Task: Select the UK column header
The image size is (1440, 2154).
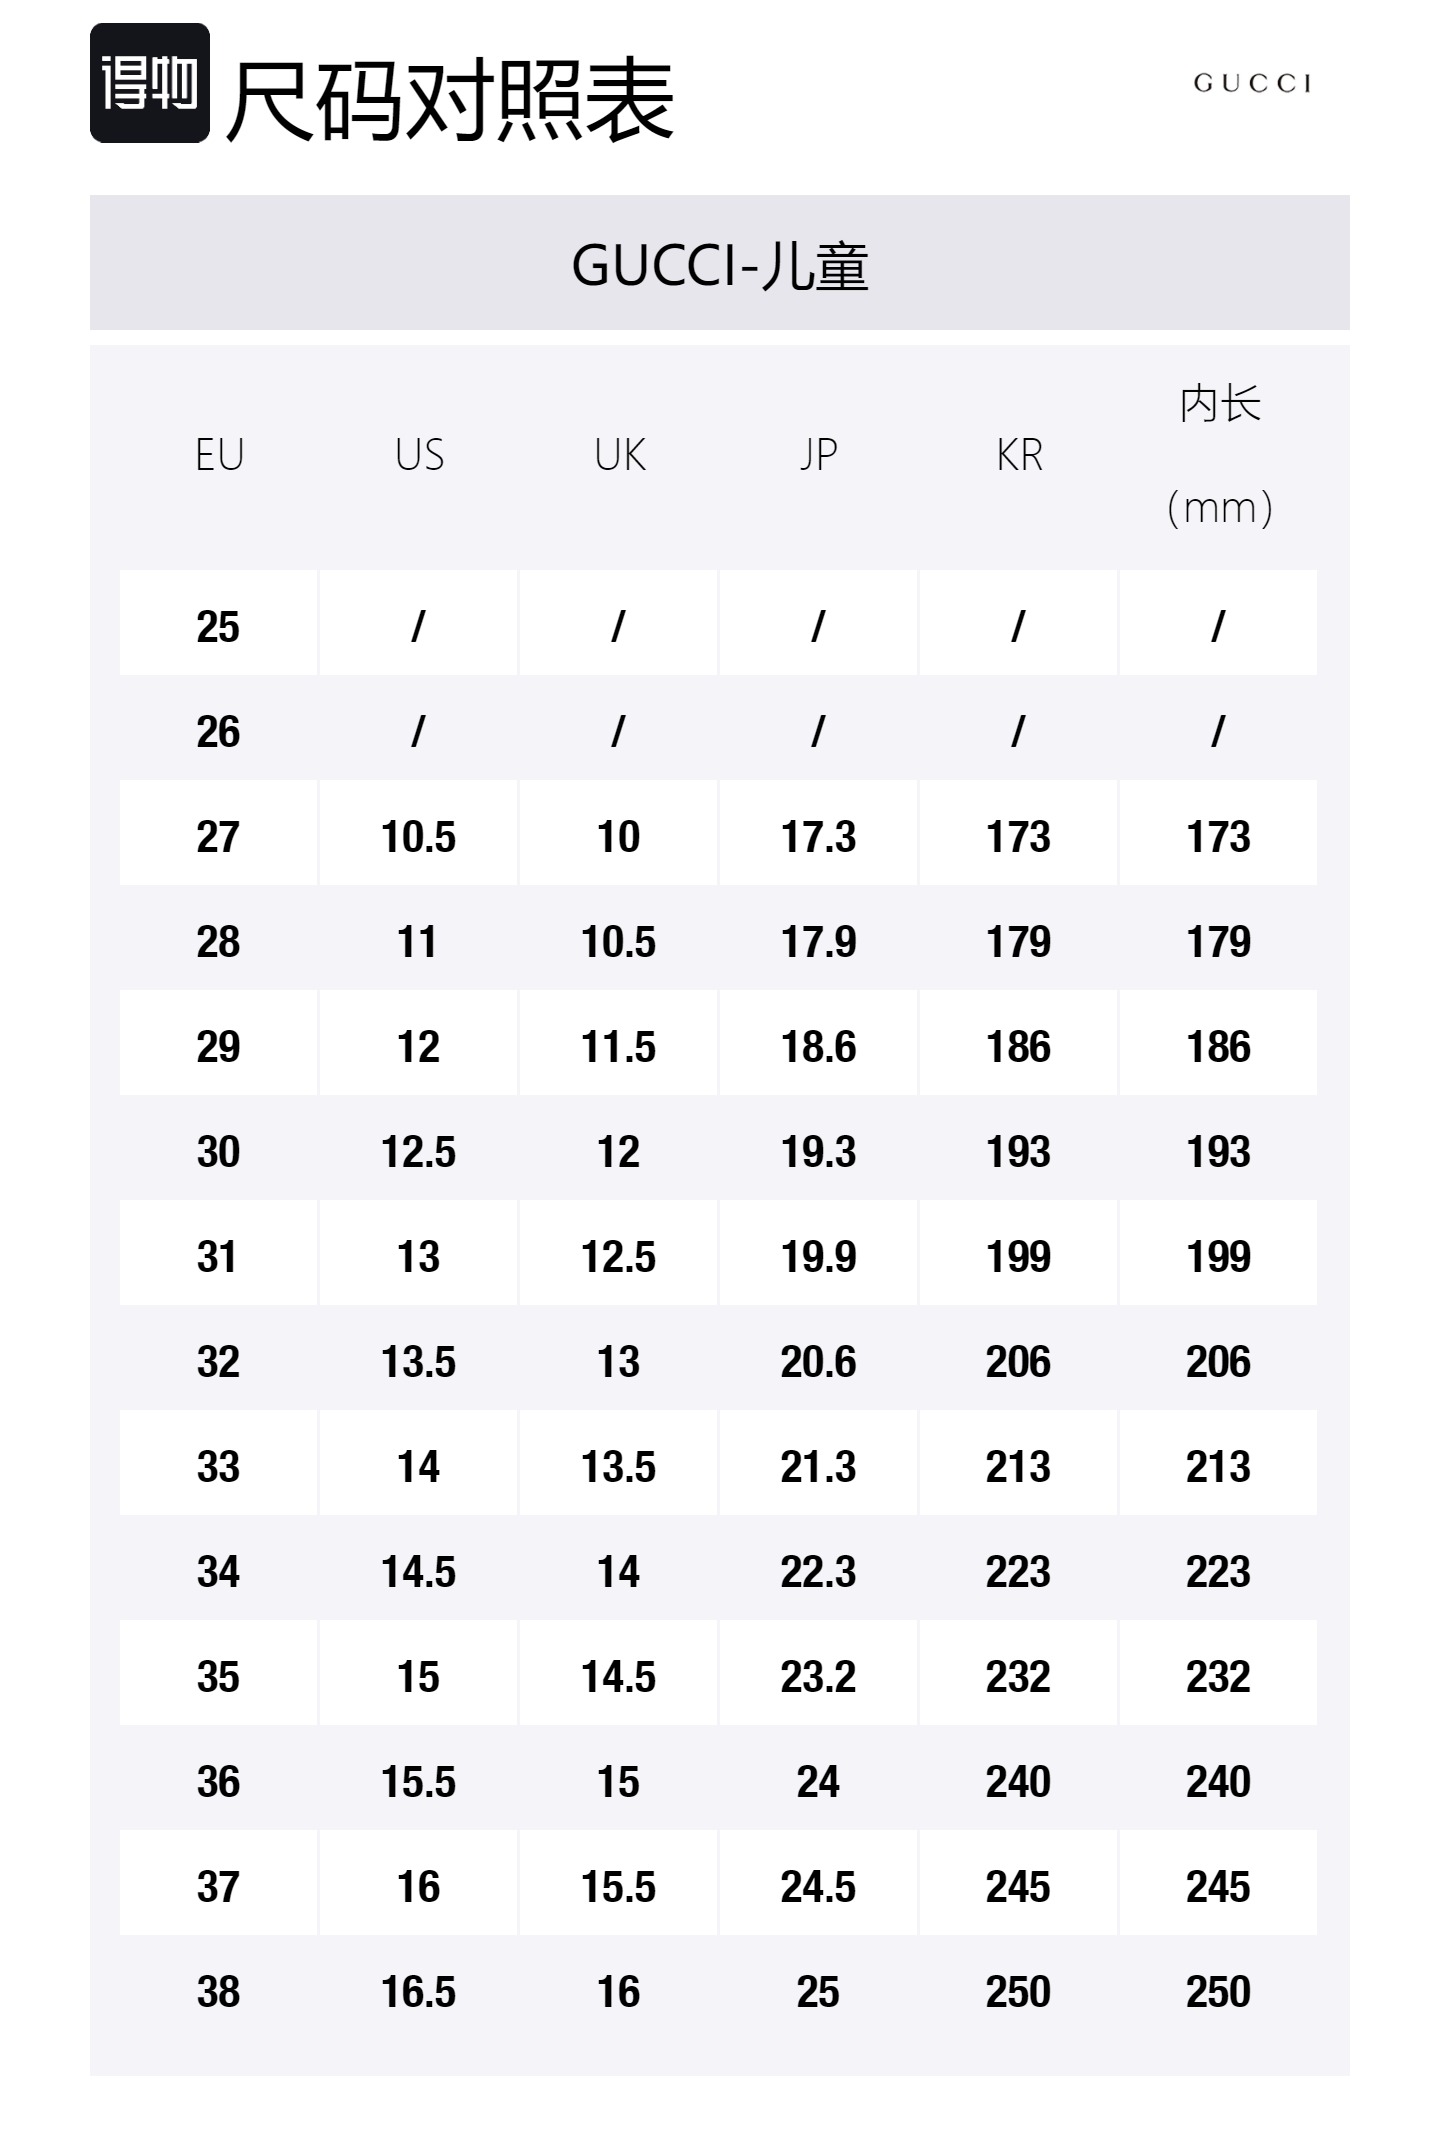Action: (619, 456)
